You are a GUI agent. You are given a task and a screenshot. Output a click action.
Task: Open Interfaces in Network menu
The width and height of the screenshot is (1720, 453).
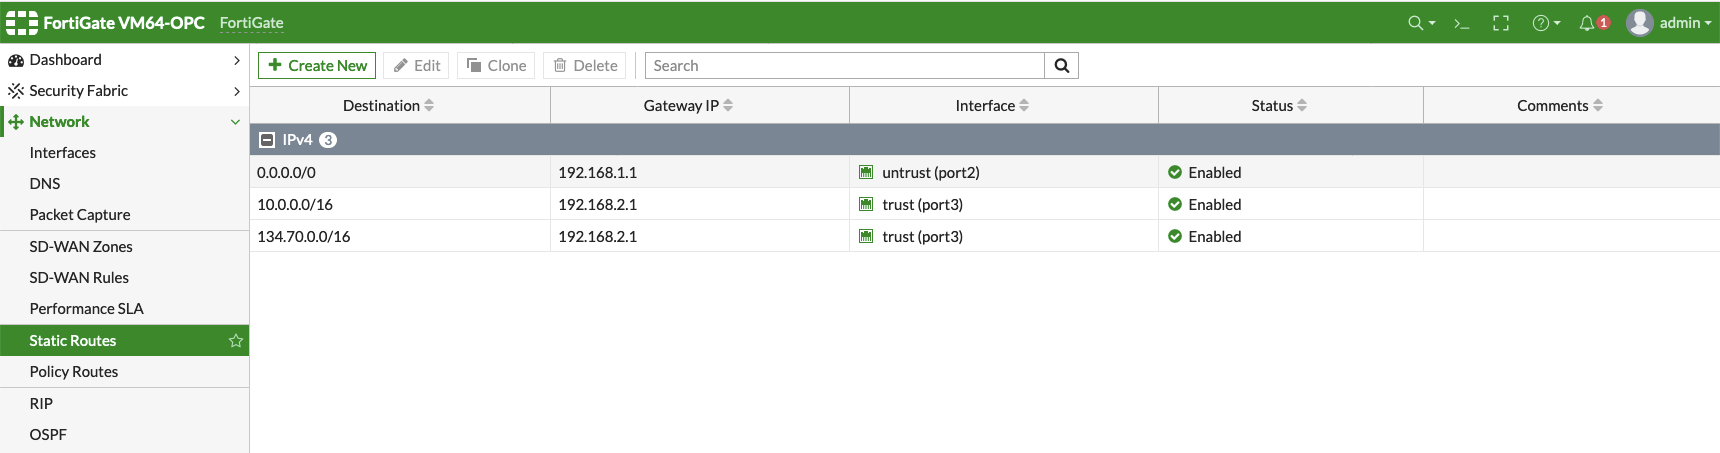pyautogui.click(x=63, y=153)
